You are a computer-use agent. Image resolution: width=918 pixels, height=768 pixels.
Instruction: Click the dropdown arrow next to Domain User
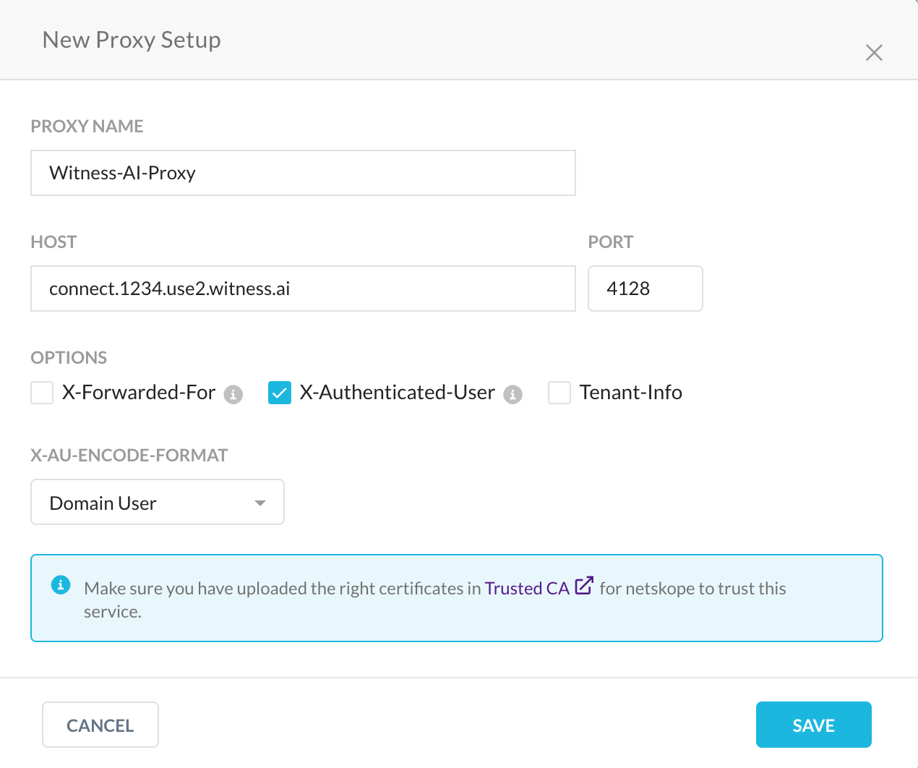[260, 503]
